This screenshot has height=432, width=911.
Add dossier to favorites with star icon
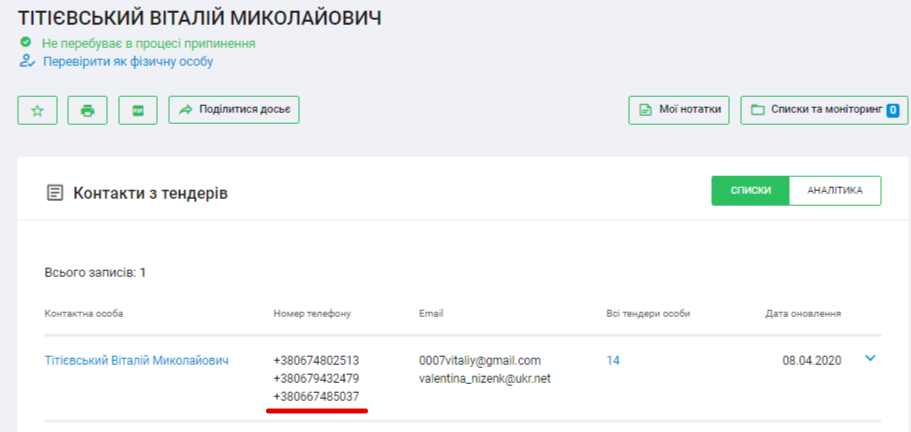coord(38,110)
